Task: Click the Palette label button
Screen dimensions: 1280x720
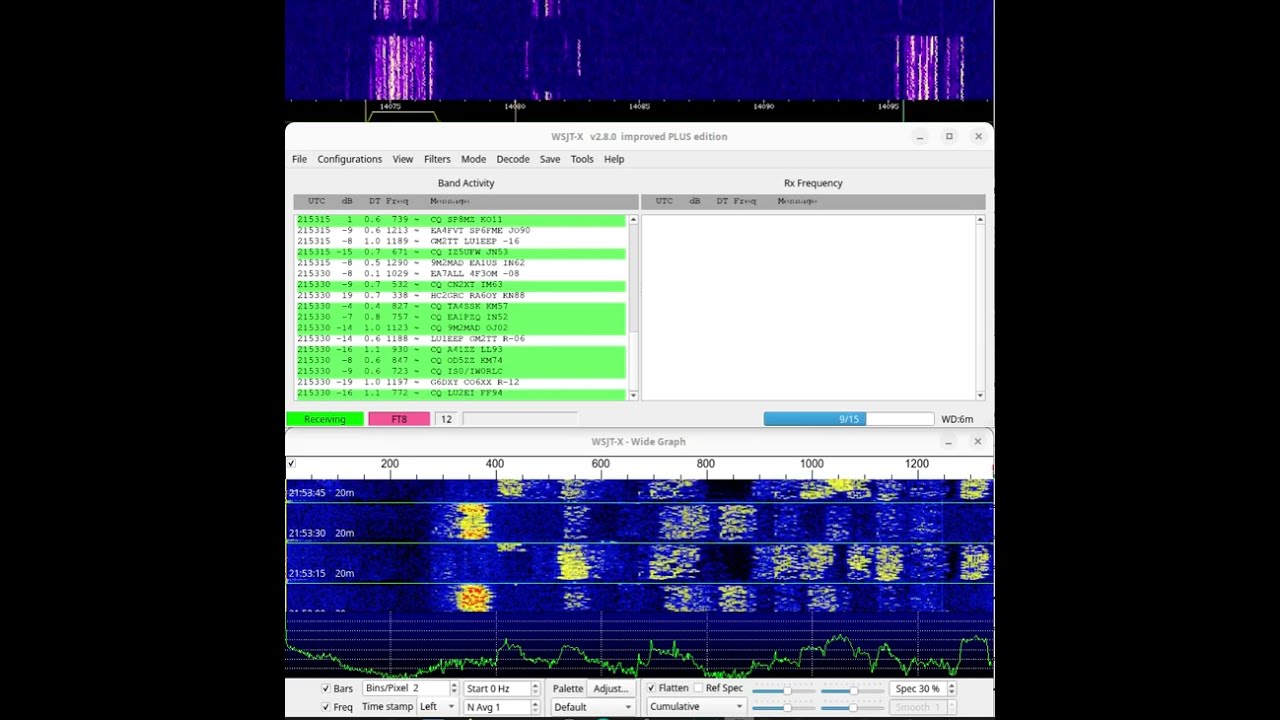Action: pos(568,689)
